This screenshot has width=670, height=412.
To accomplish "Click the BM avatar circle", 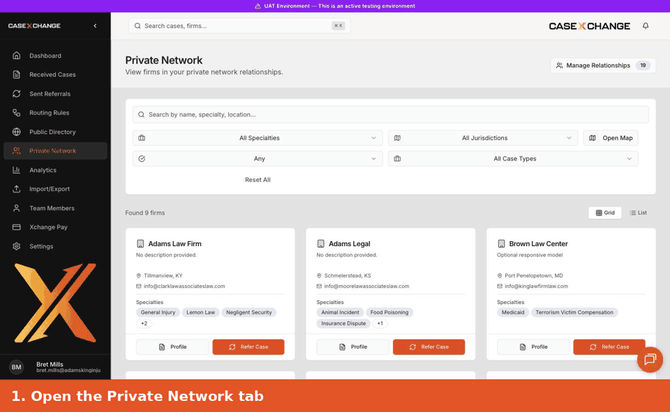I will 16,367.
